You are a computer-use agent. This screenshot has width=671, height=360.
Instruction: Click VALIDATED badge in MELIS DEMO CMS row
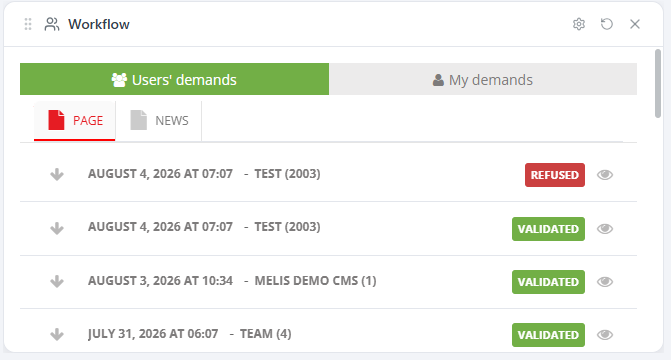pos(548,282)
